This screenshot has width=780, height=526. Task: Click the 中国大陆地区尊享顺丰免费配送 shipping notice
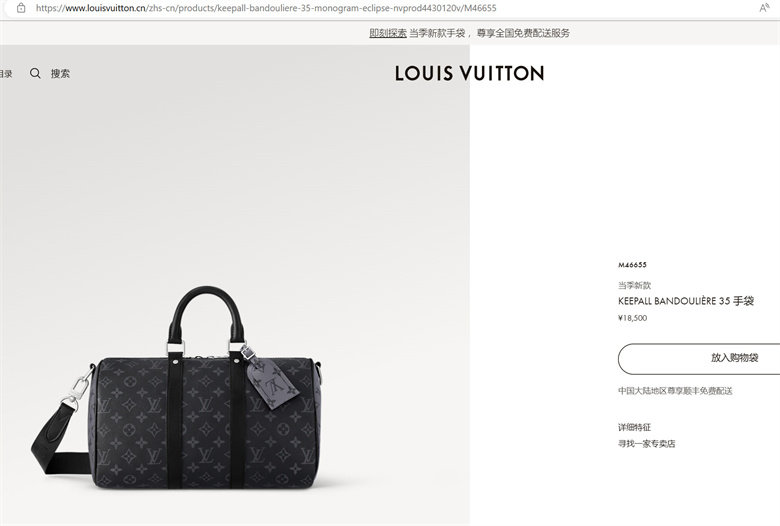coord(675,391)
